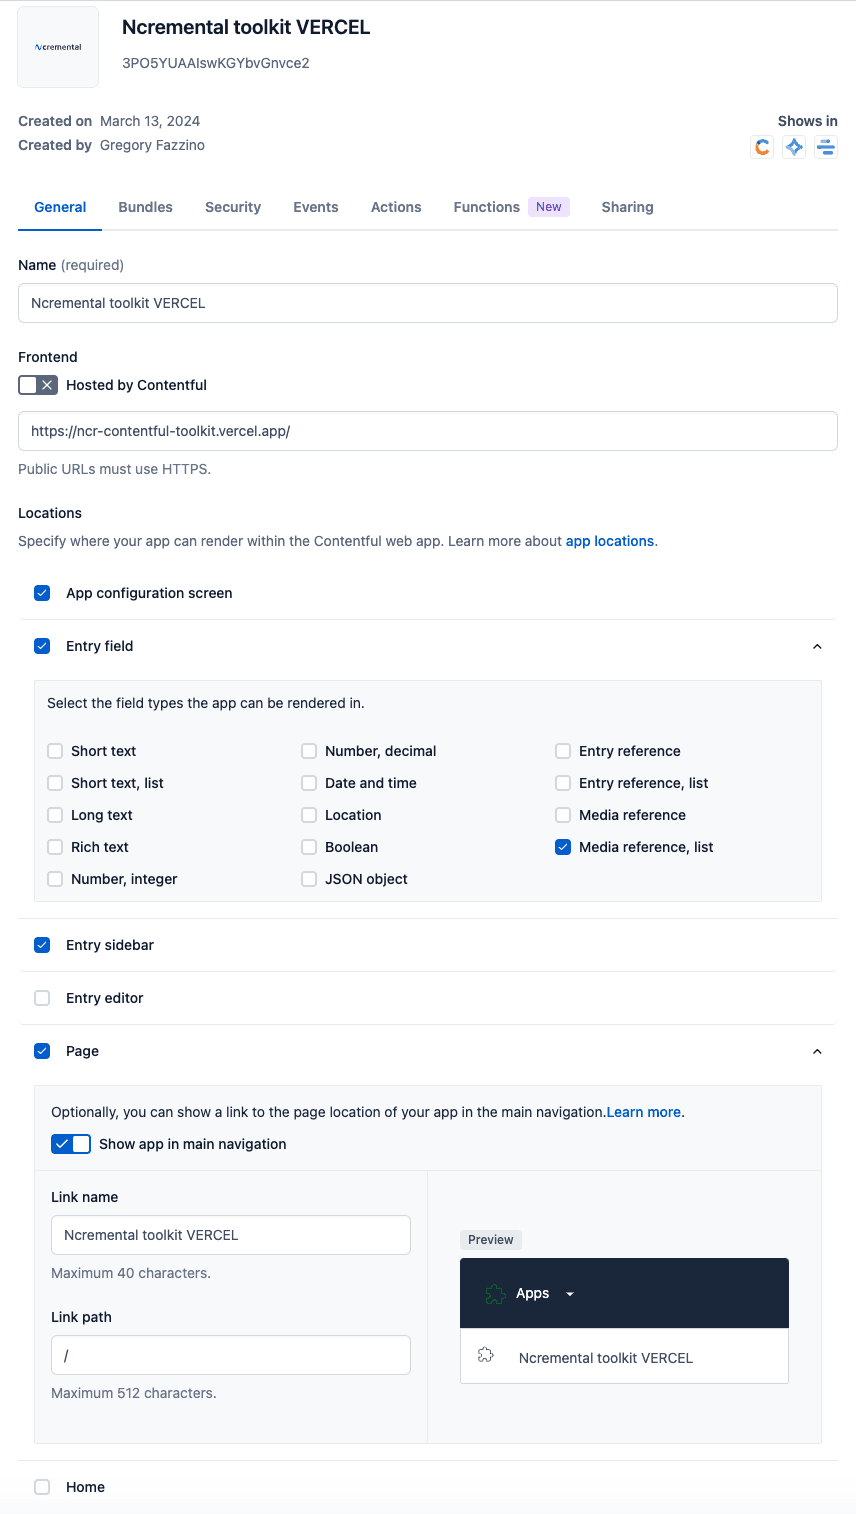The image size is (856, 1514).
Task: Click the Contentful C logo under Shows in
Action: click(x=762, y=147)
